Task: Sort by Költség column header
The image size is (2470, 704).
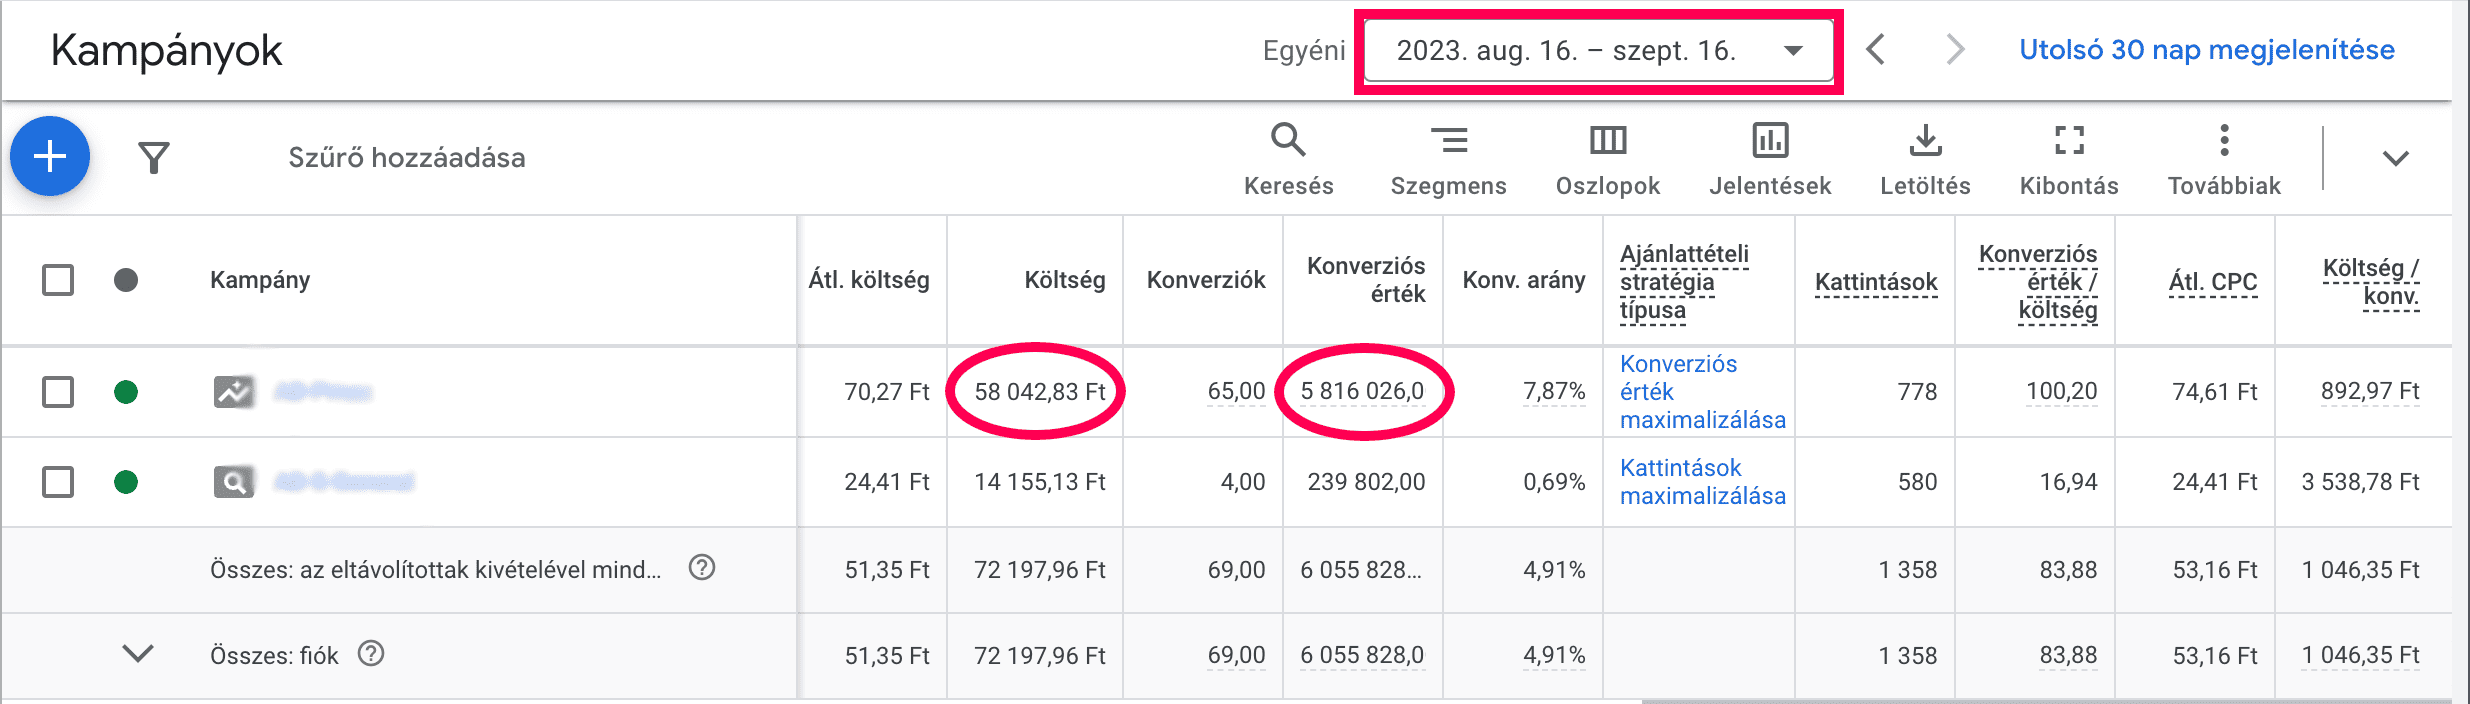Action: coord(1064,280)
